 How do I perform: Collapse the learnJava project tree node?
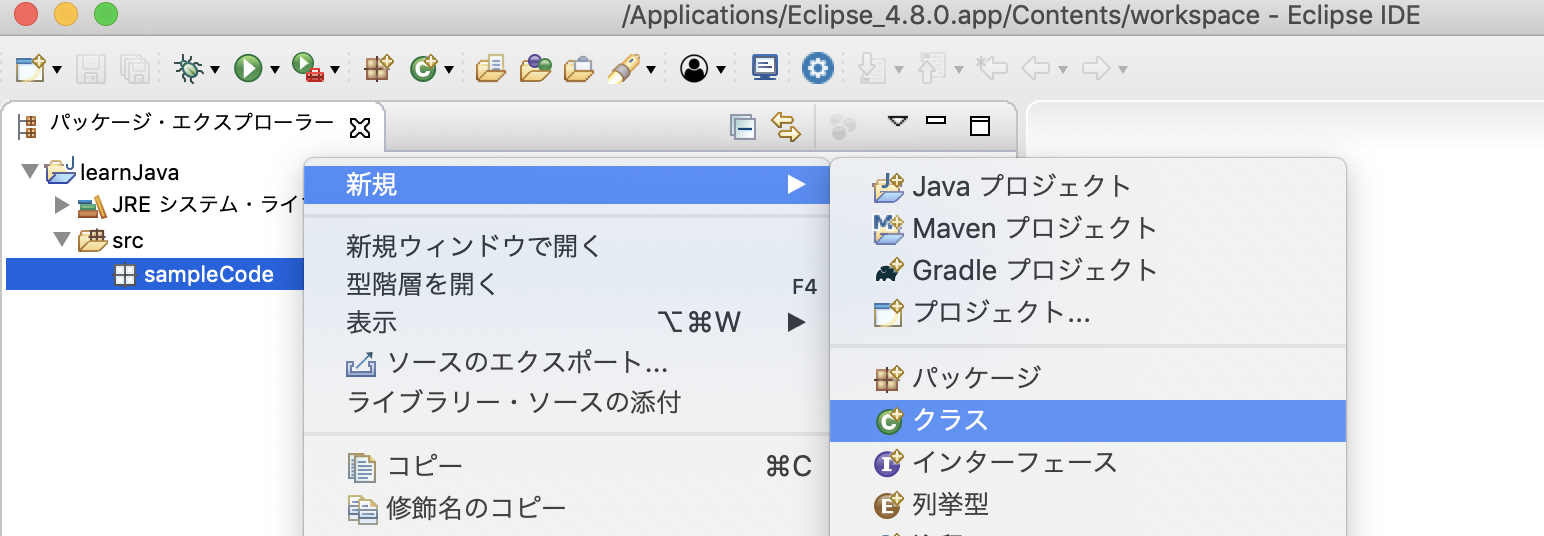pos(29,172)
